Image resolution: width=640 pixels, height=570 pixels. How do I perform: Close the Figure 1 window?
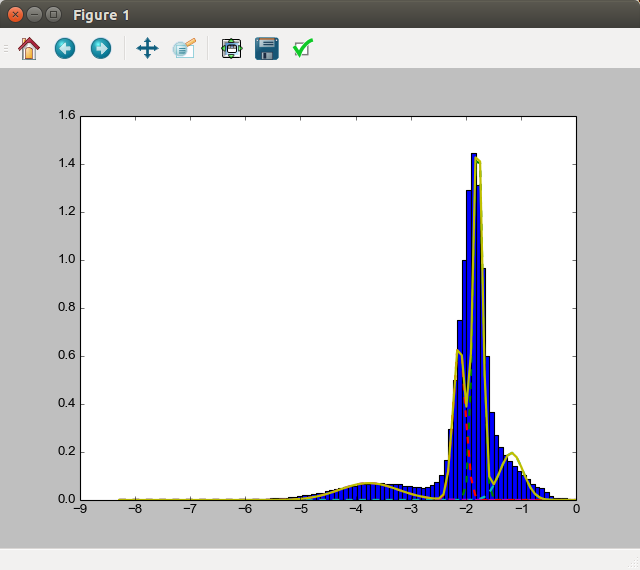[x=16, y=15]
